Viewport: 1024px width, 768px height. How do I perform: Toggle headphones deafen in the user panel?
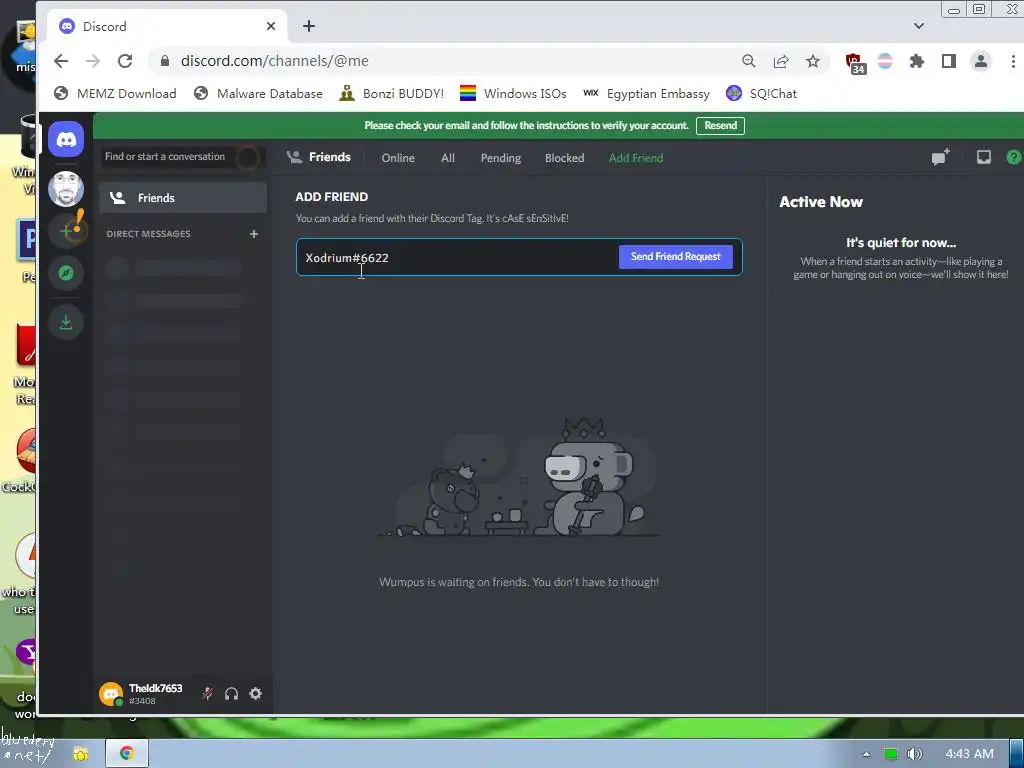click(x=231, y=694)
